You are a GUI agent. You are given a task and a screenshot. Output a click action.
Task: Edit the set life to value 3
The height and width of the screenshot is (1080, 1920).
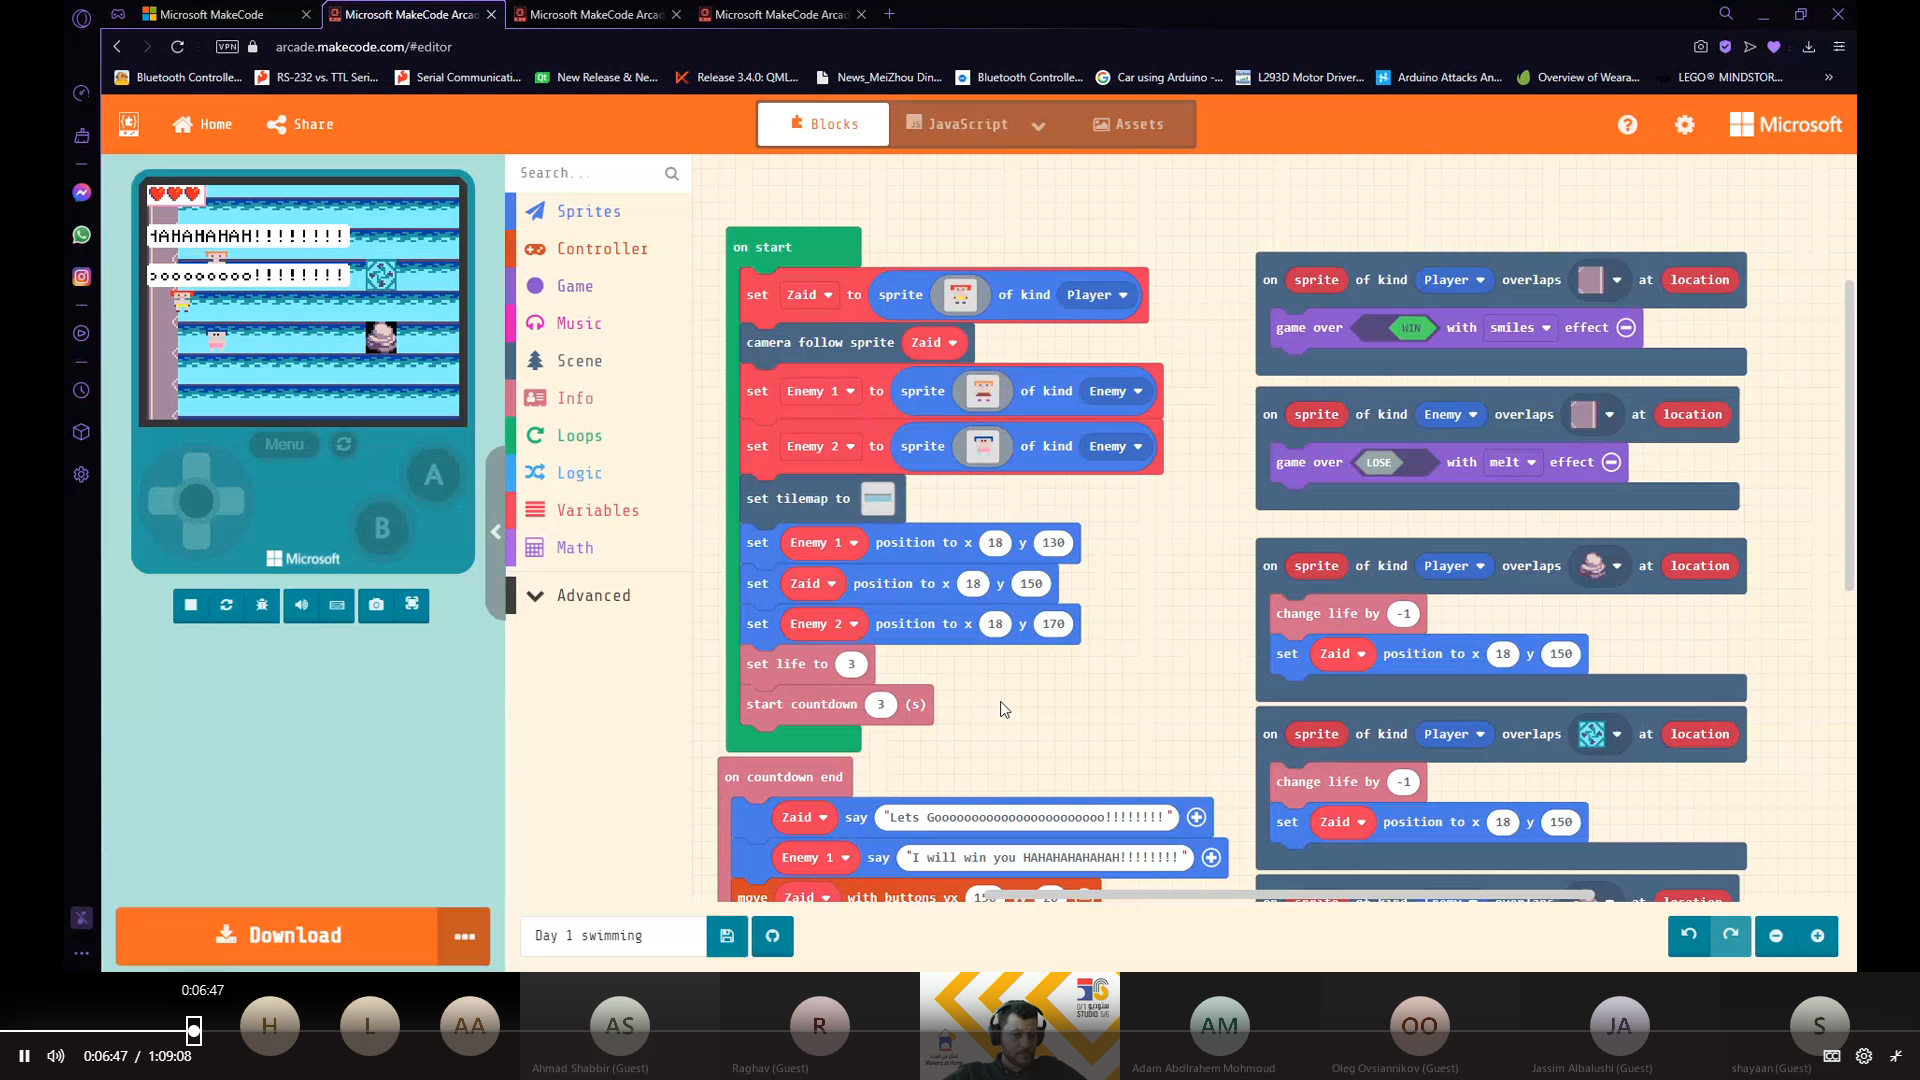click(852, 665)
